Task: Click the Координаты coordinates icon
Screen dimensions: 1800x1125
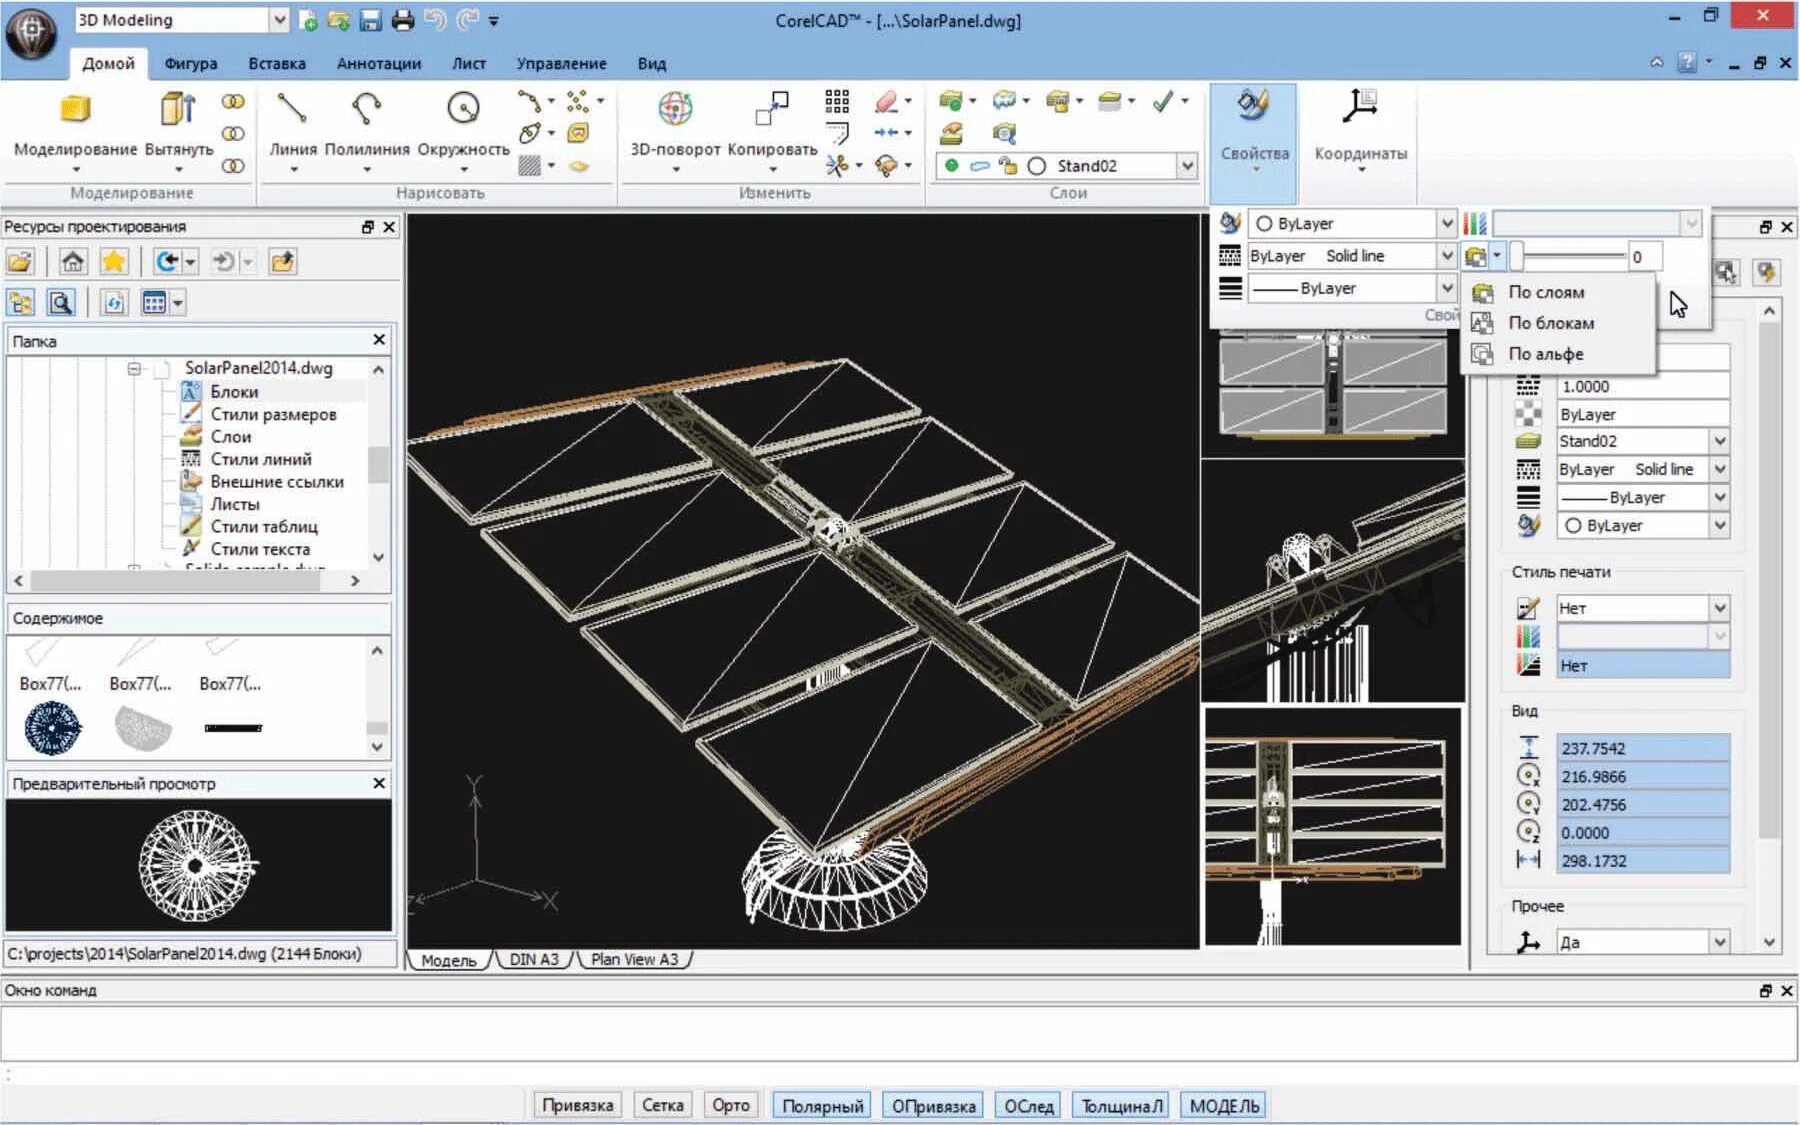Action: click(1360, 108)
